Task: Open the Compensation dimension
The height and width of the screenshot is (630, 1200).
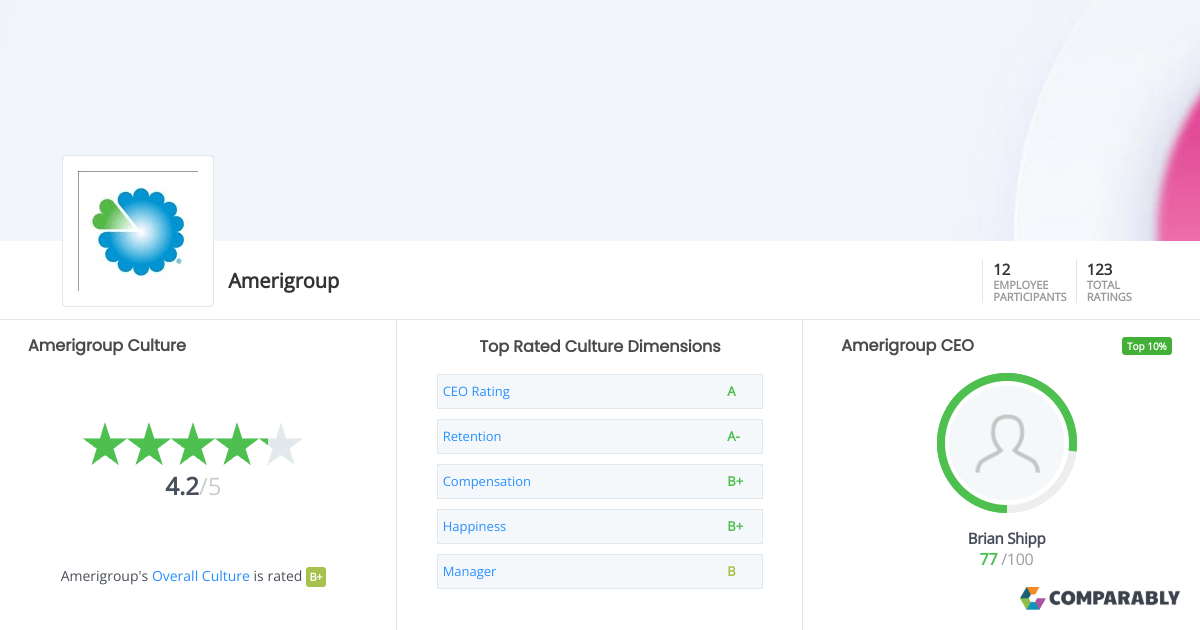Action: (600, 481)
